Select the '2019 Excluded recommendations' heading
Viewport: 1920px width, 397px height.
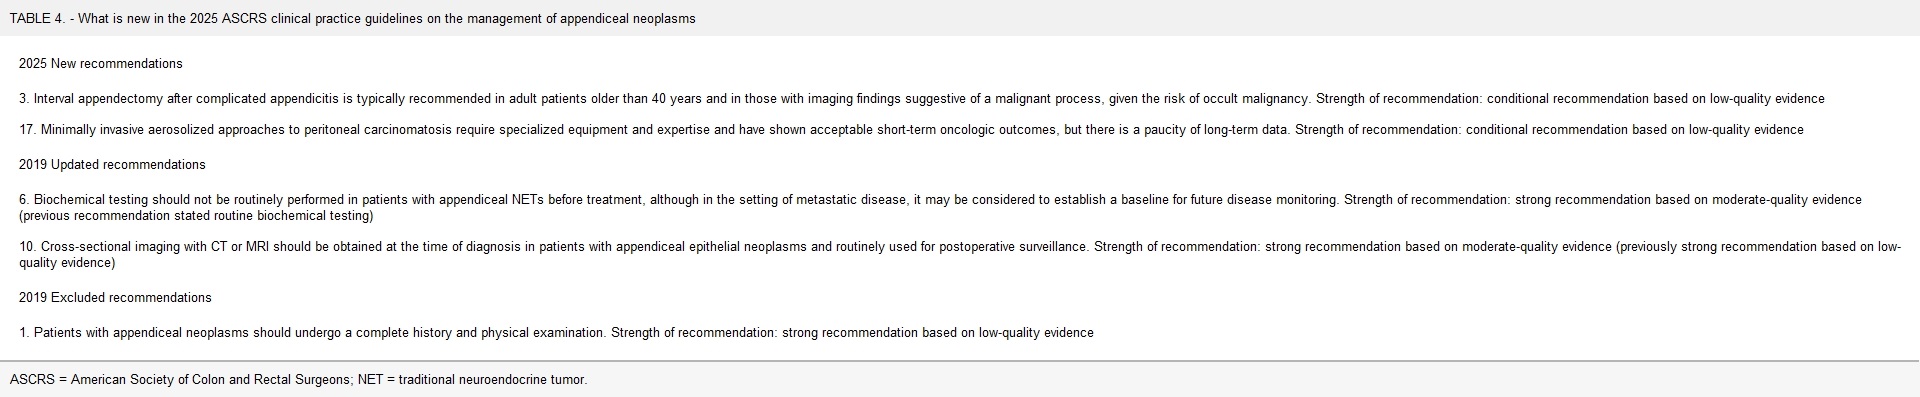115,298
